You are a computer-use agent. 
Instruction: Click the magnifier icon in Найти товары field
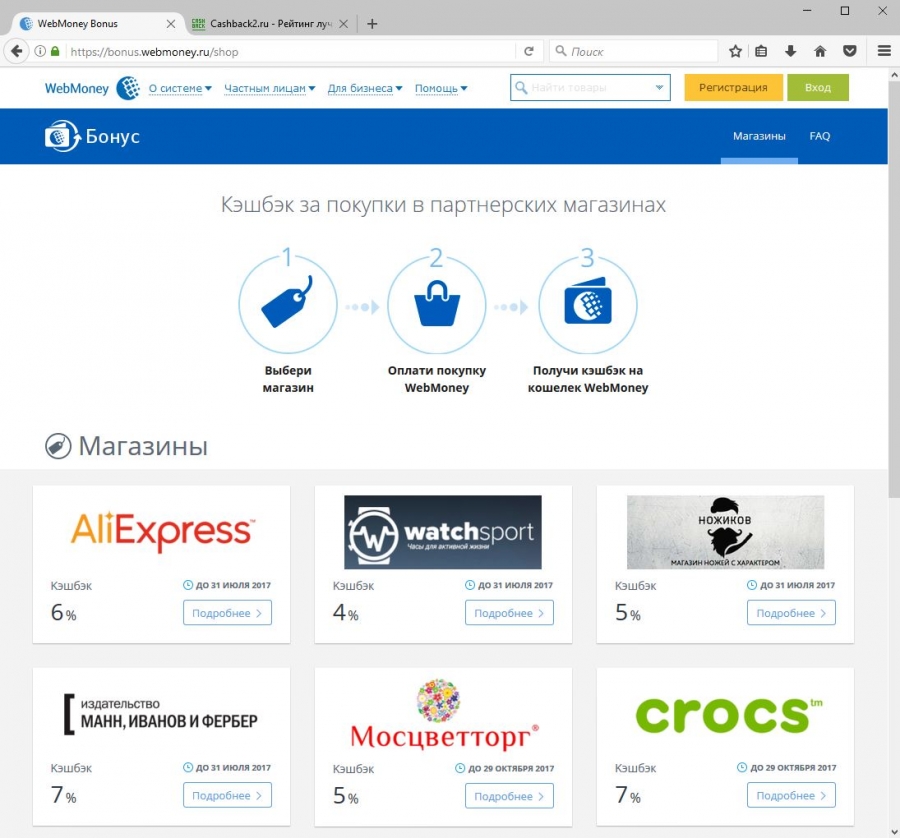[x=521, y=87]
